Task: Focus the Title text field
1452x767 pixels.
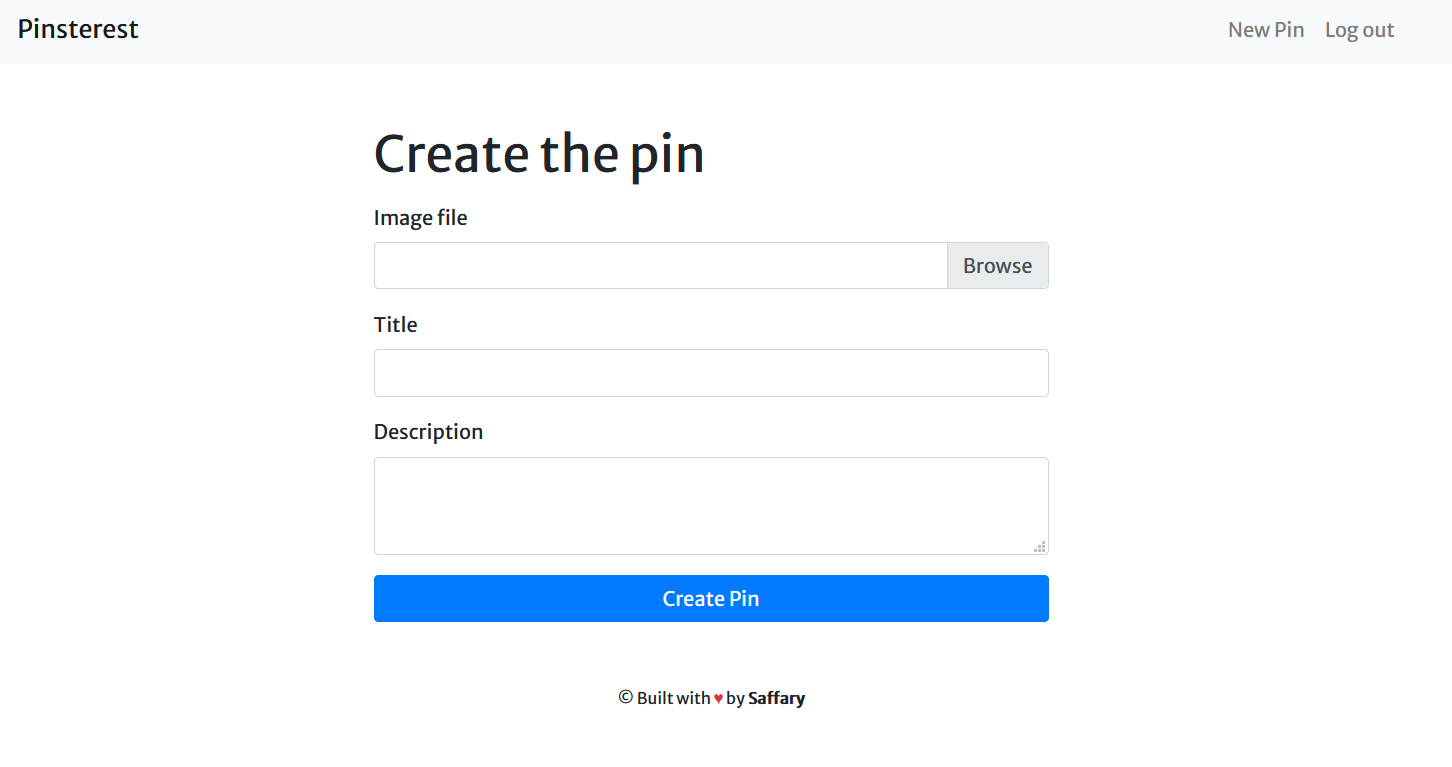Action: (711, 373)
